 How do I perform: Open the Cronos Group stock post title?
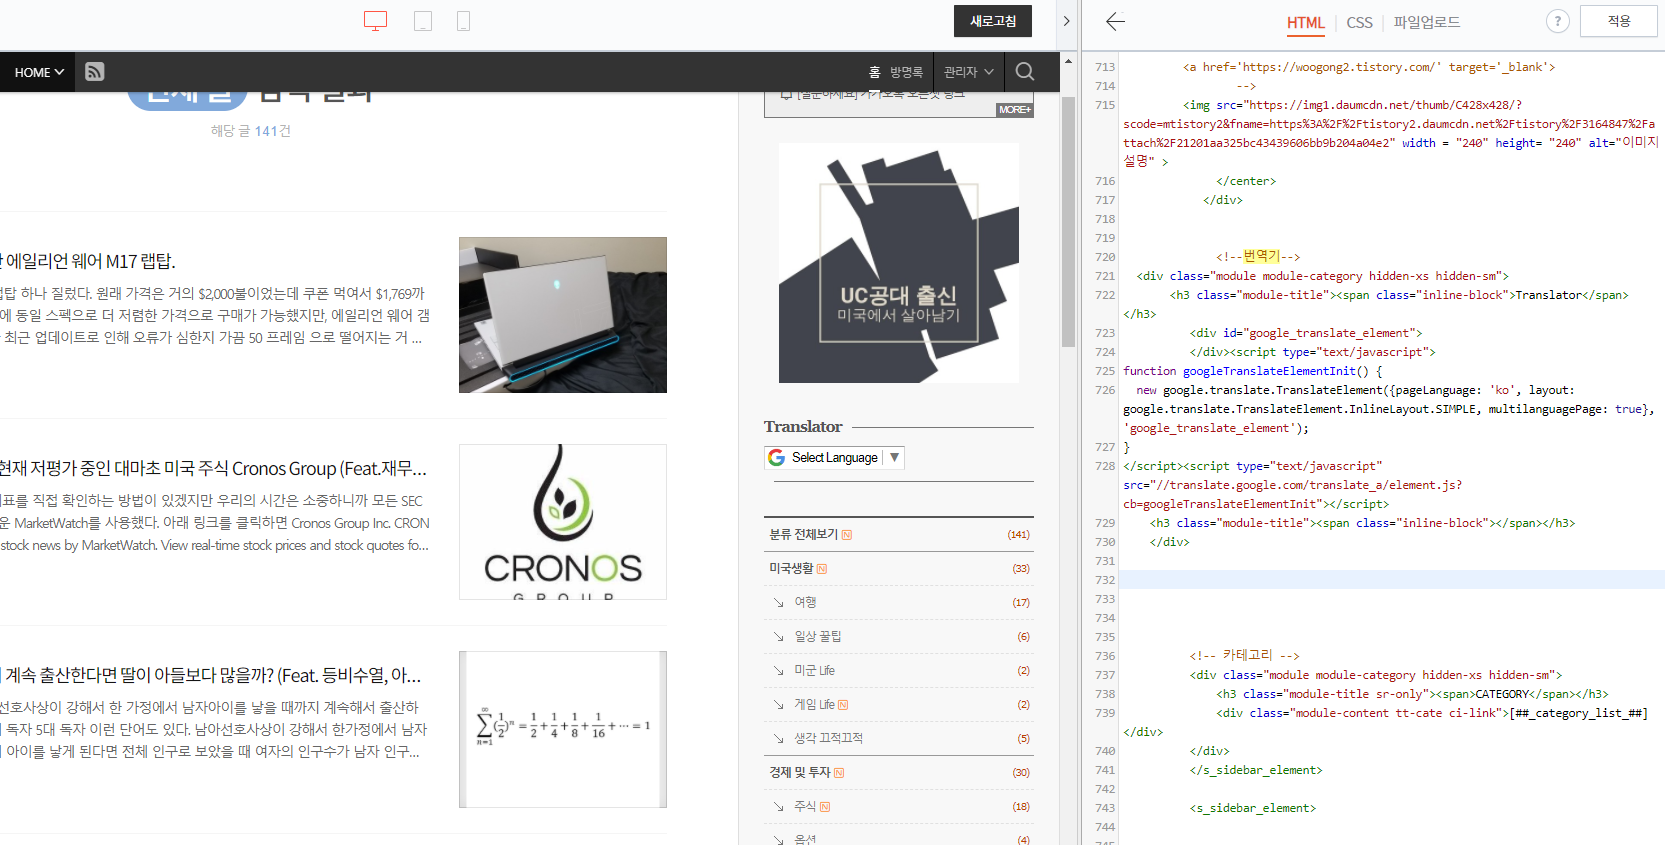coord(214,468)
